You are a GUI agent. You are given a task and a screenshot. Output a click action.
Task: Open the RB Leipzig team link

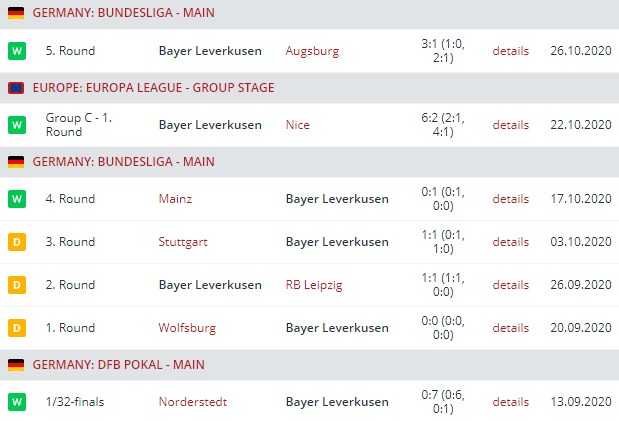point(313,285)
